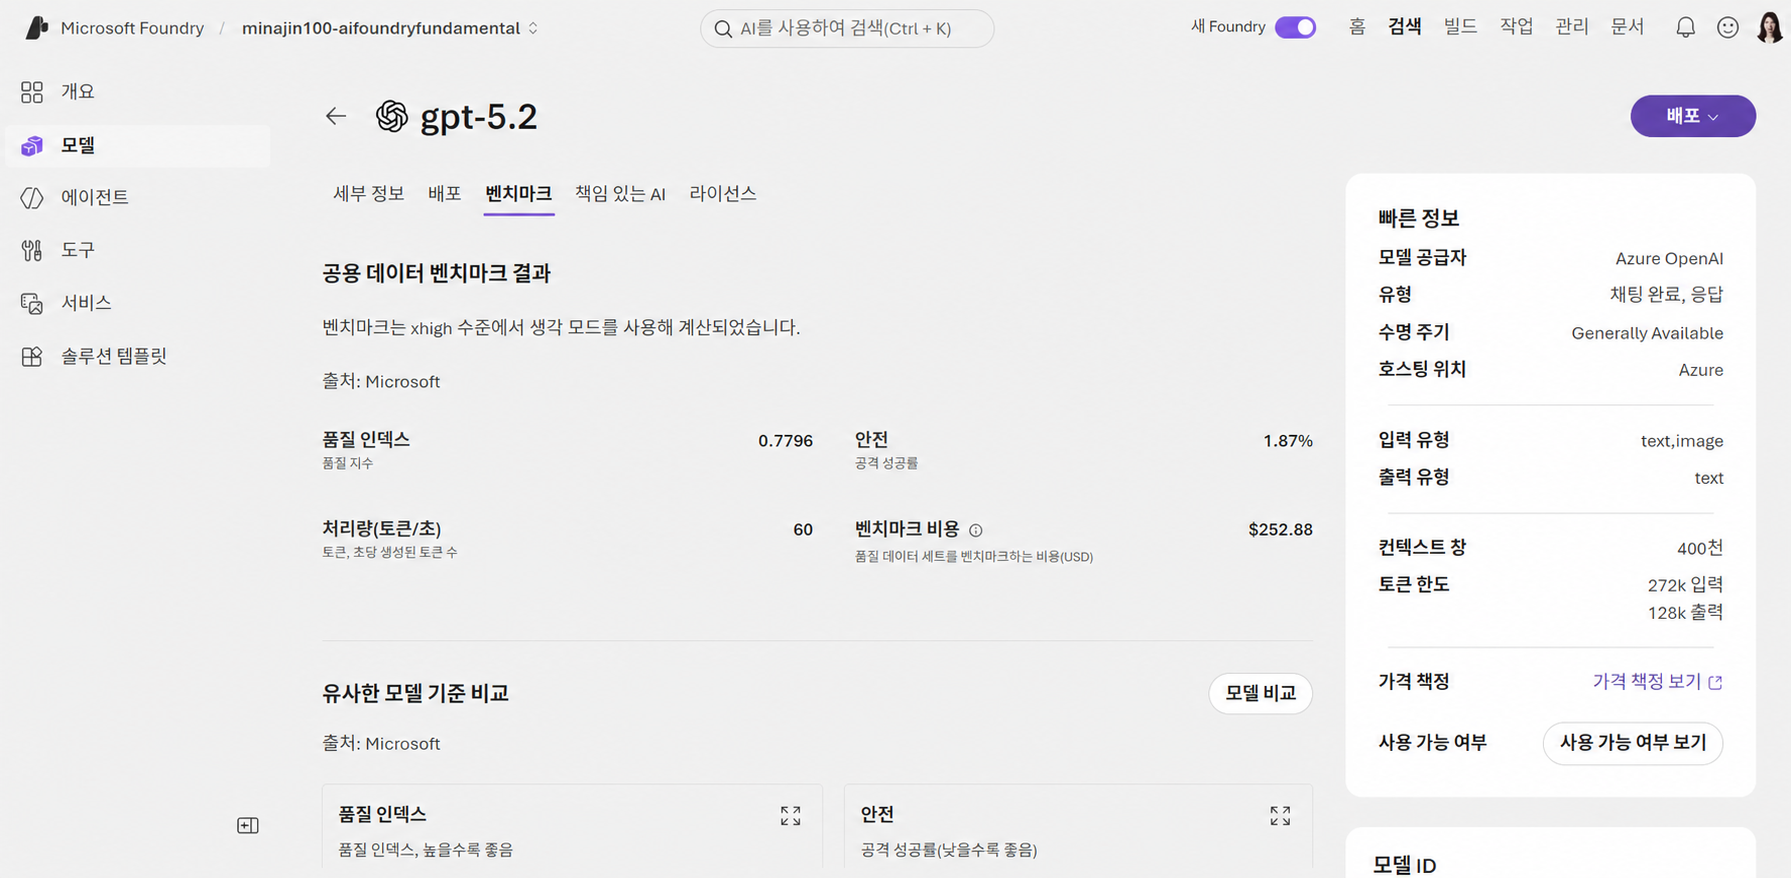Expand the 안전 chart fullscreen
This screenshot has width=1791, height=878.
[x=1280, y=816]
